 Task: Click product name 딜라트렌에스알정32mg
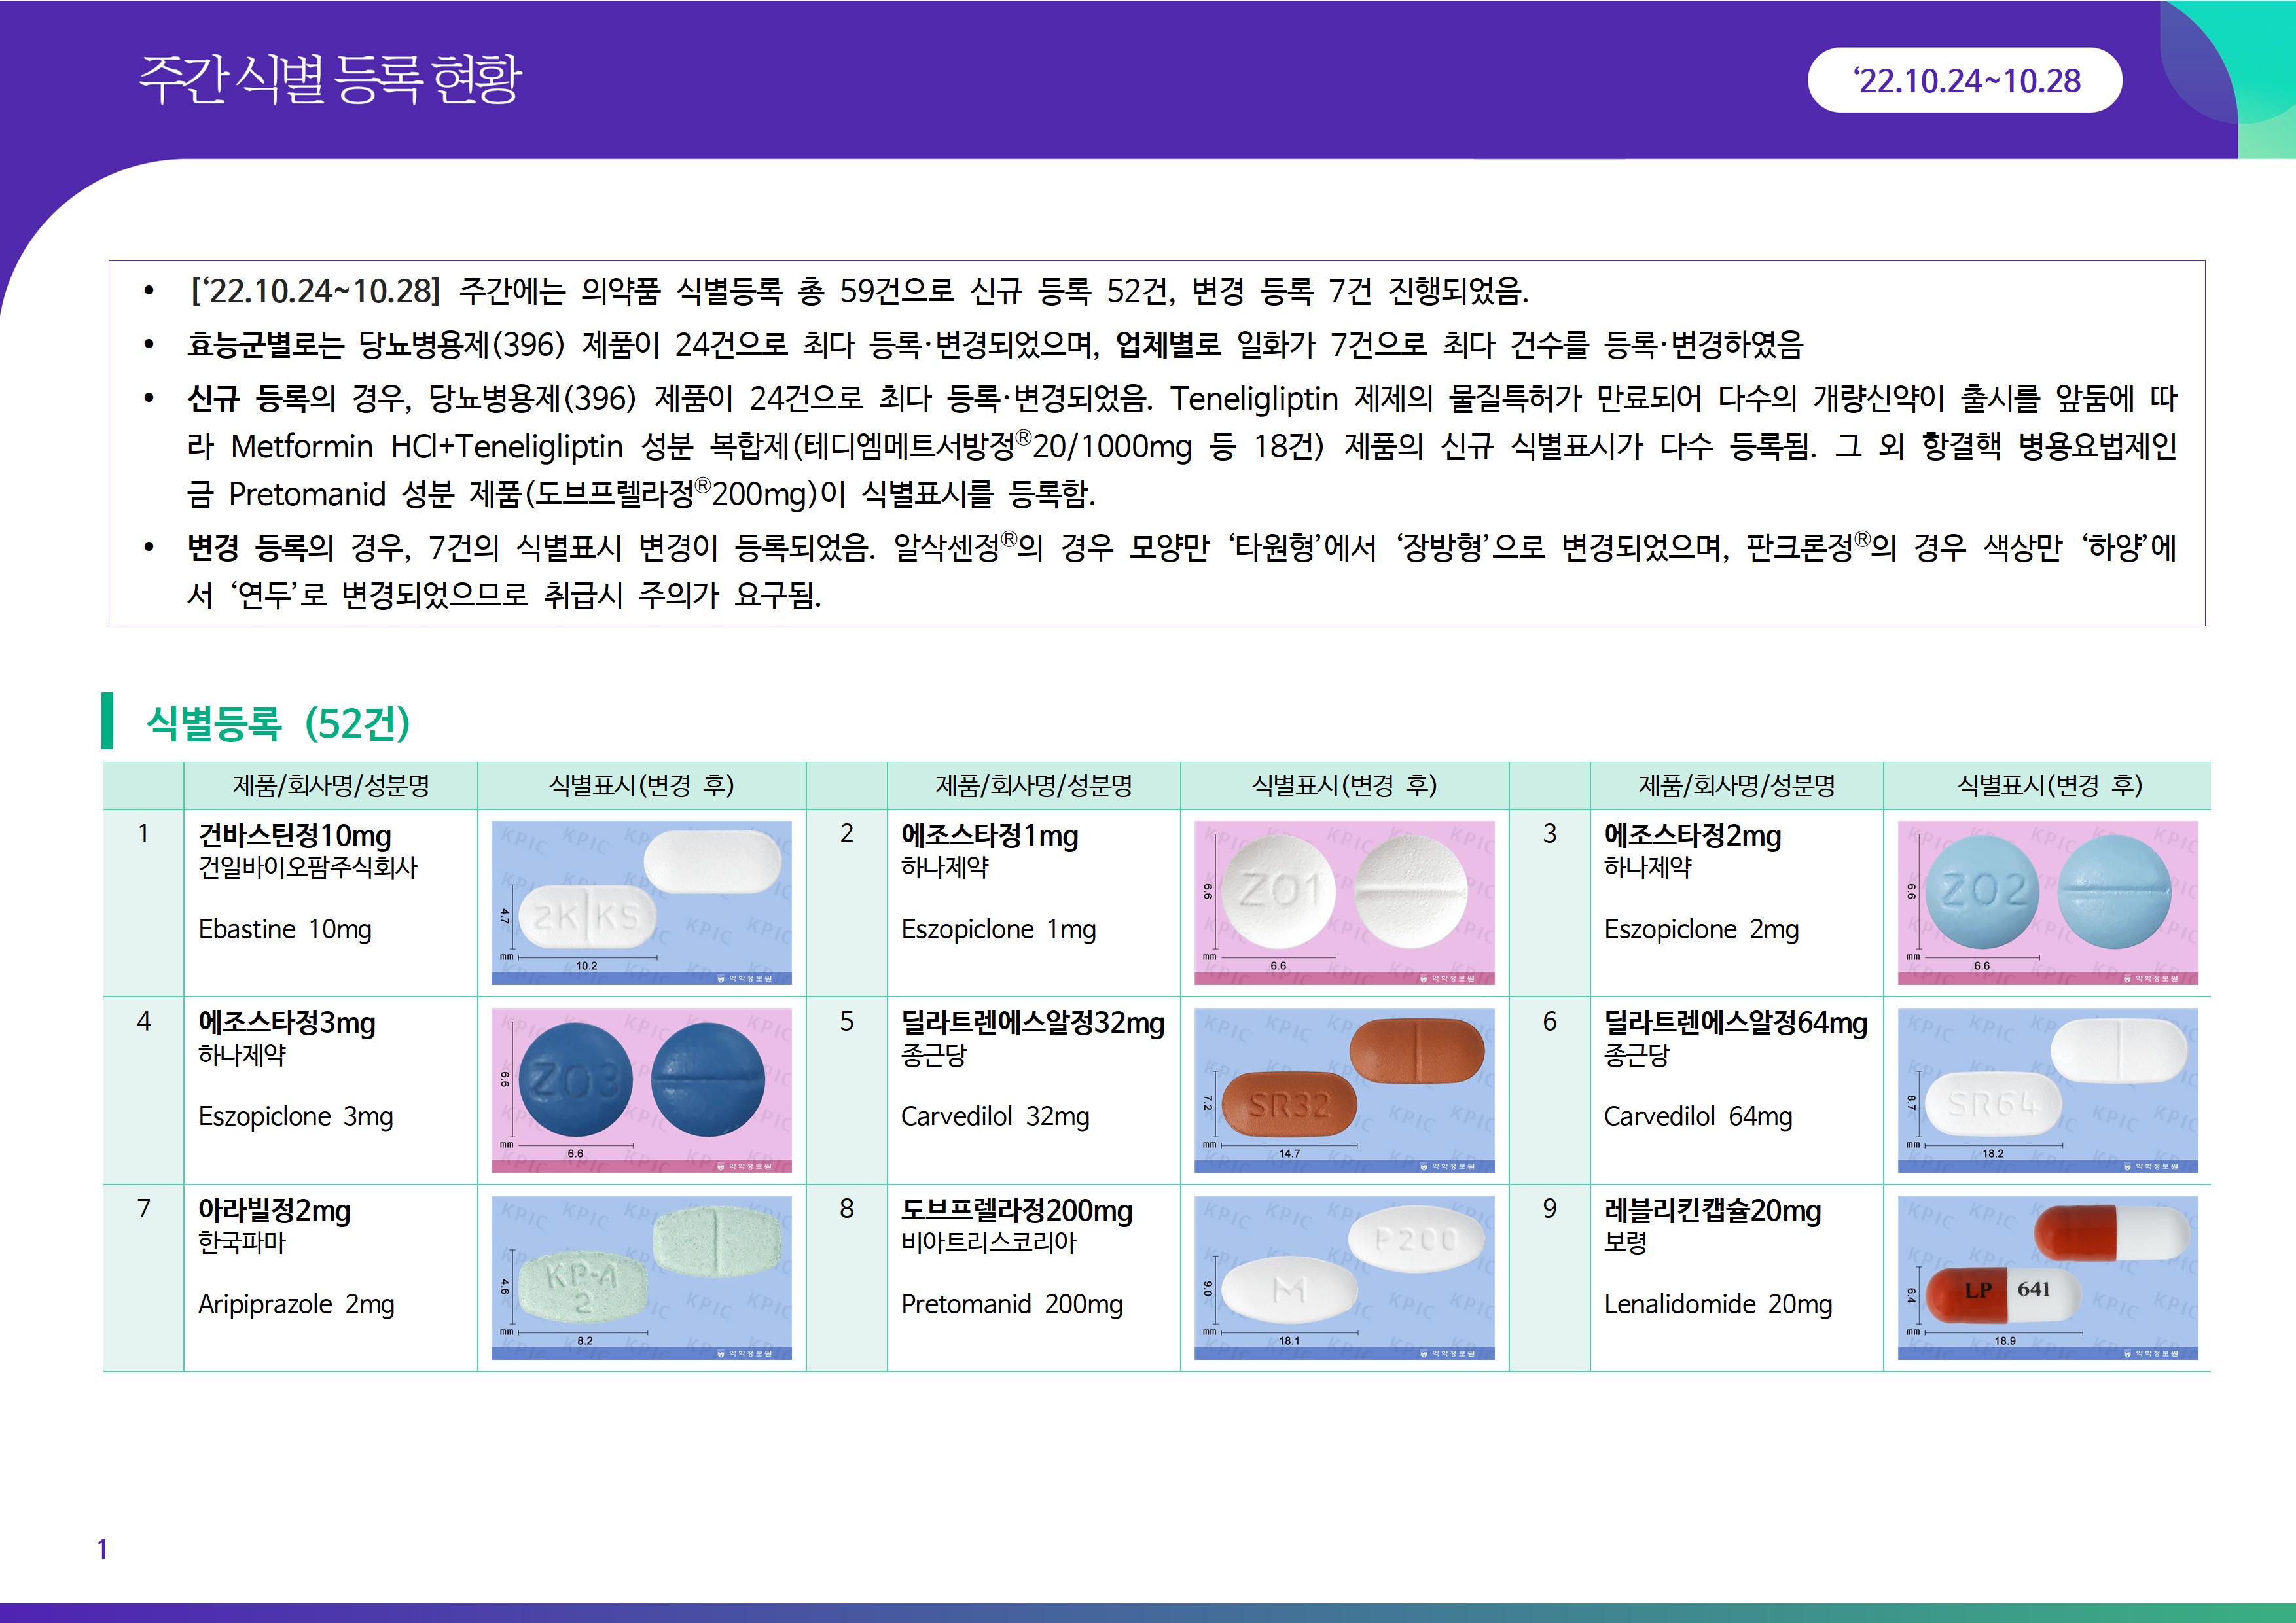tap(1032, 1023)
